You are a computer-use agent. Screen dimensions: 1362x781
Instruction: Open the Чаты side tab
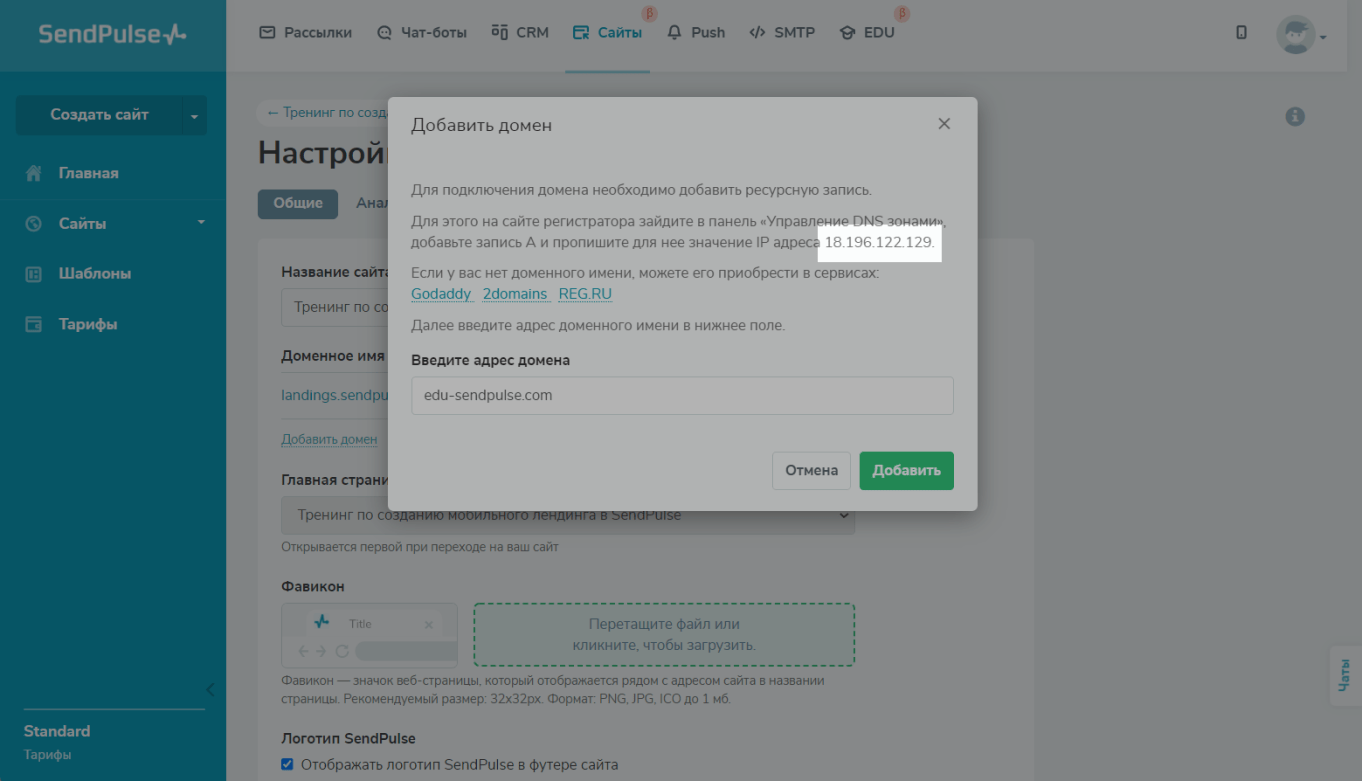point(1344,676)
